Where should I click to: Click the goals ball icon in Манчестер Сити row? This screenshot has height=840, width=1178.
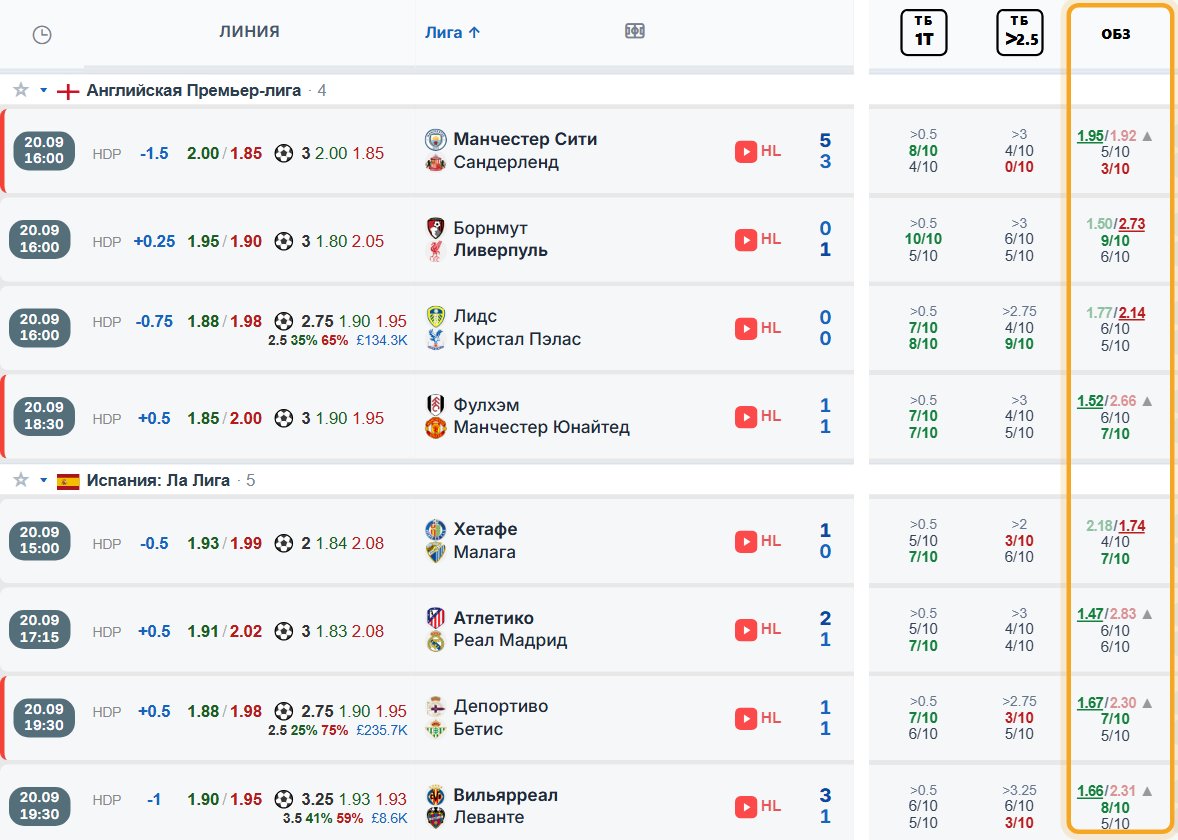point(283,153)
